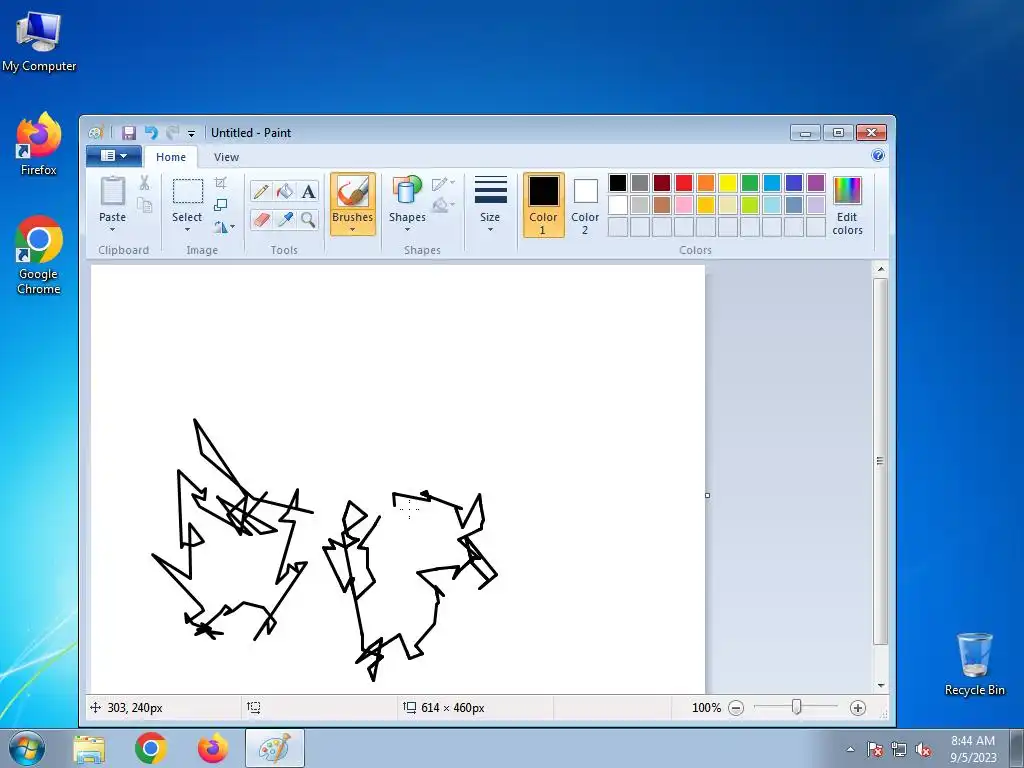Click the Save icon in quick access toolbar

click(129, 133)
